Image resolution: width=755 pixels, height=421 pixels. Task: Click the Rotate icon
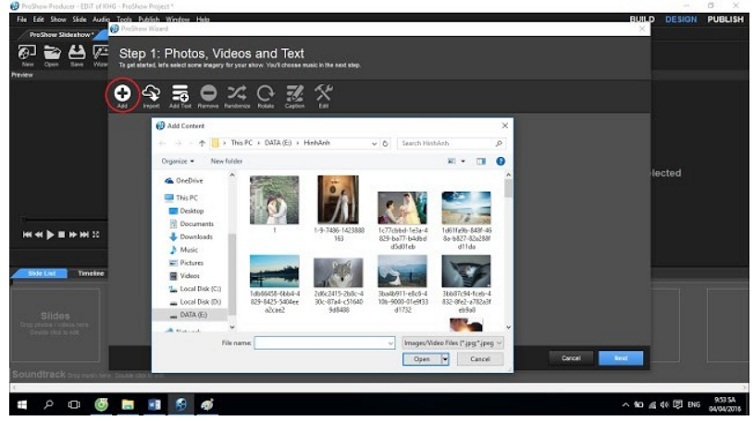265,93
